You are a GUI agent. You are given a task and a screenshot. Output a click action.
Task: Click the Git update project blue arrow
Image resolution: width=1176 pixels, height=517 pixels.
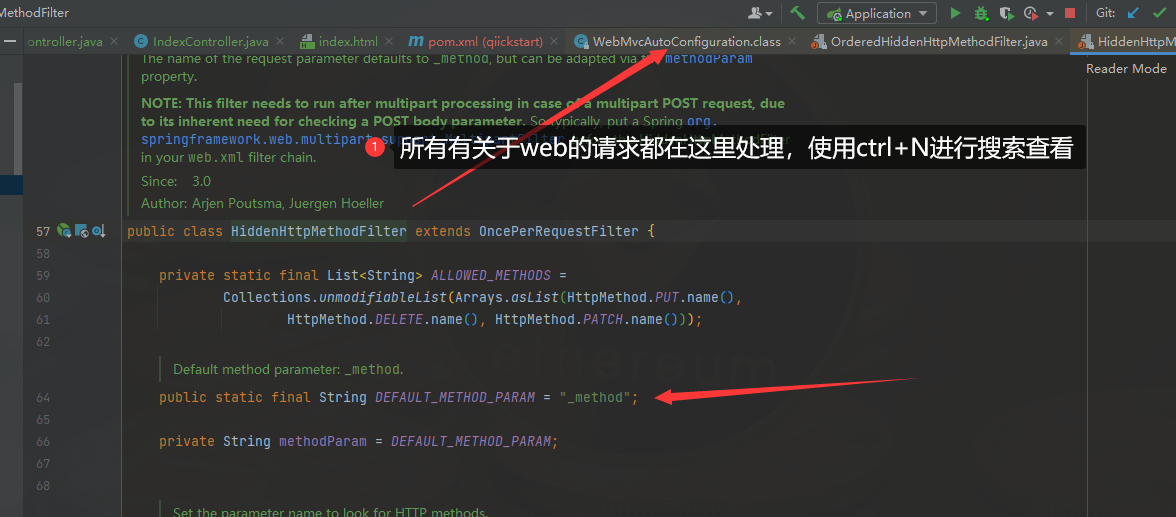coord(1133,13)
